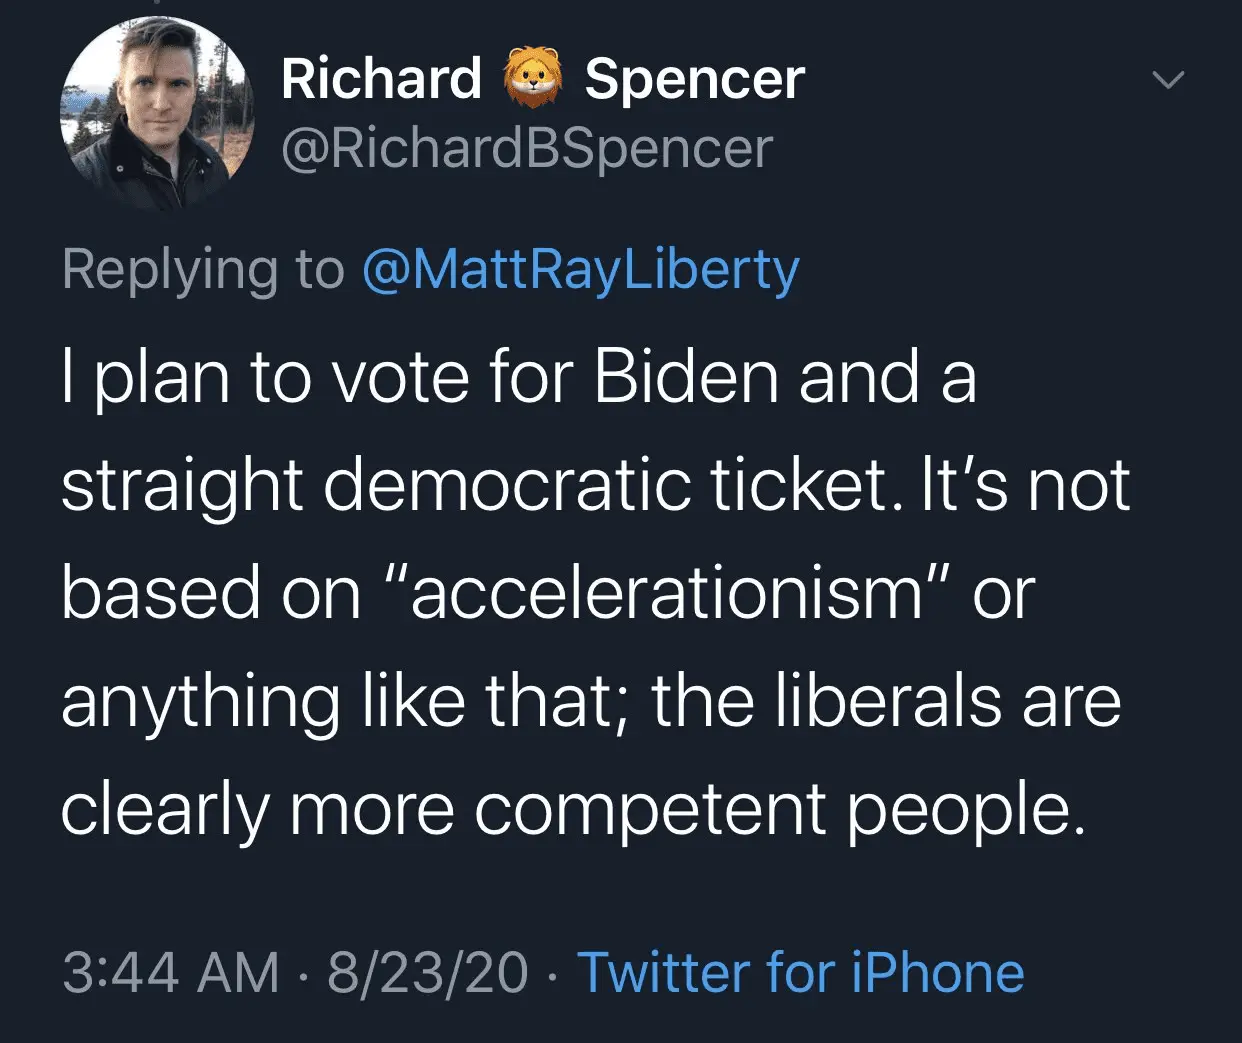Click the word "anything" in the tweet

click(200, 702)
